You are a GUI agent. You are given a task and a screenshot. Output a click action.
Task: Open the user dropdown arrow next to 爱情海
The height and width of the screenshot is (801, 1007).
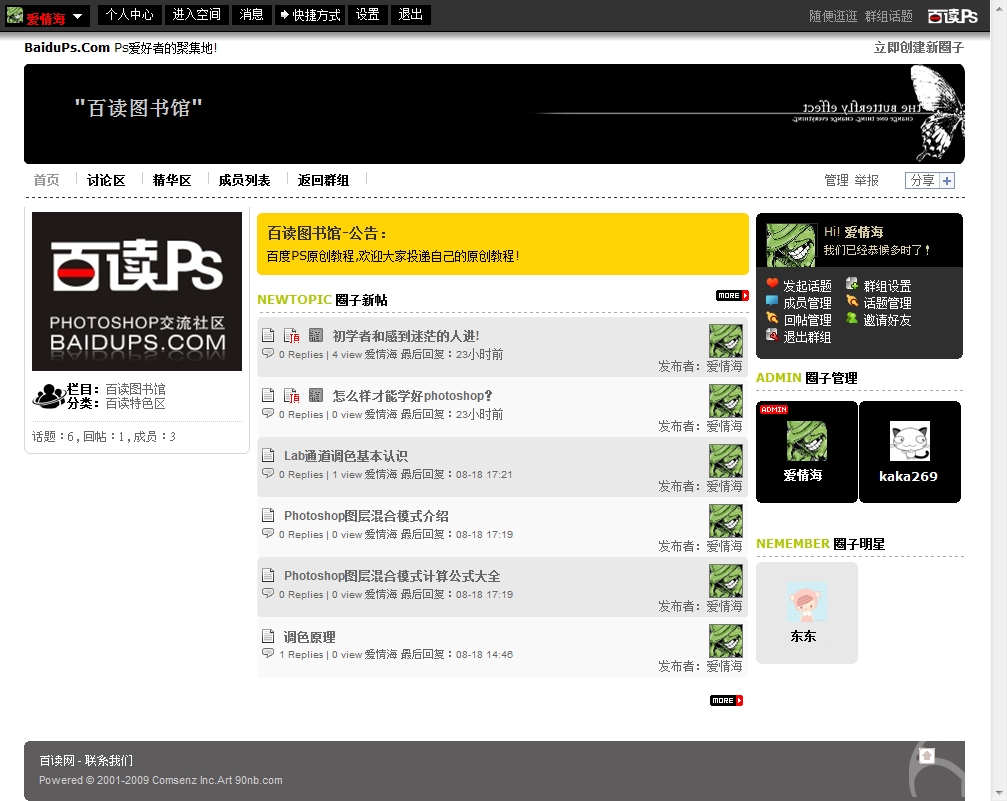tap(78, 16)
